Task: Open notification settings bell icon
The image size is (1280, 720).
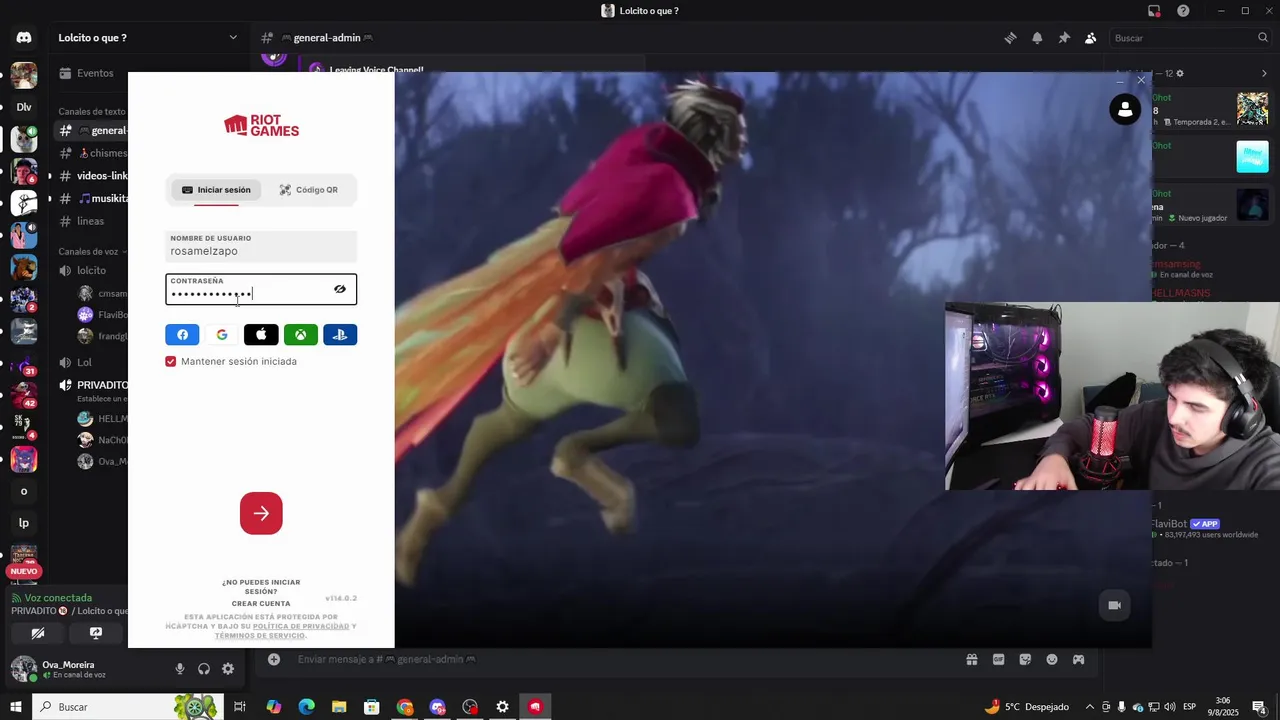Action: (x=1037, y=38)
